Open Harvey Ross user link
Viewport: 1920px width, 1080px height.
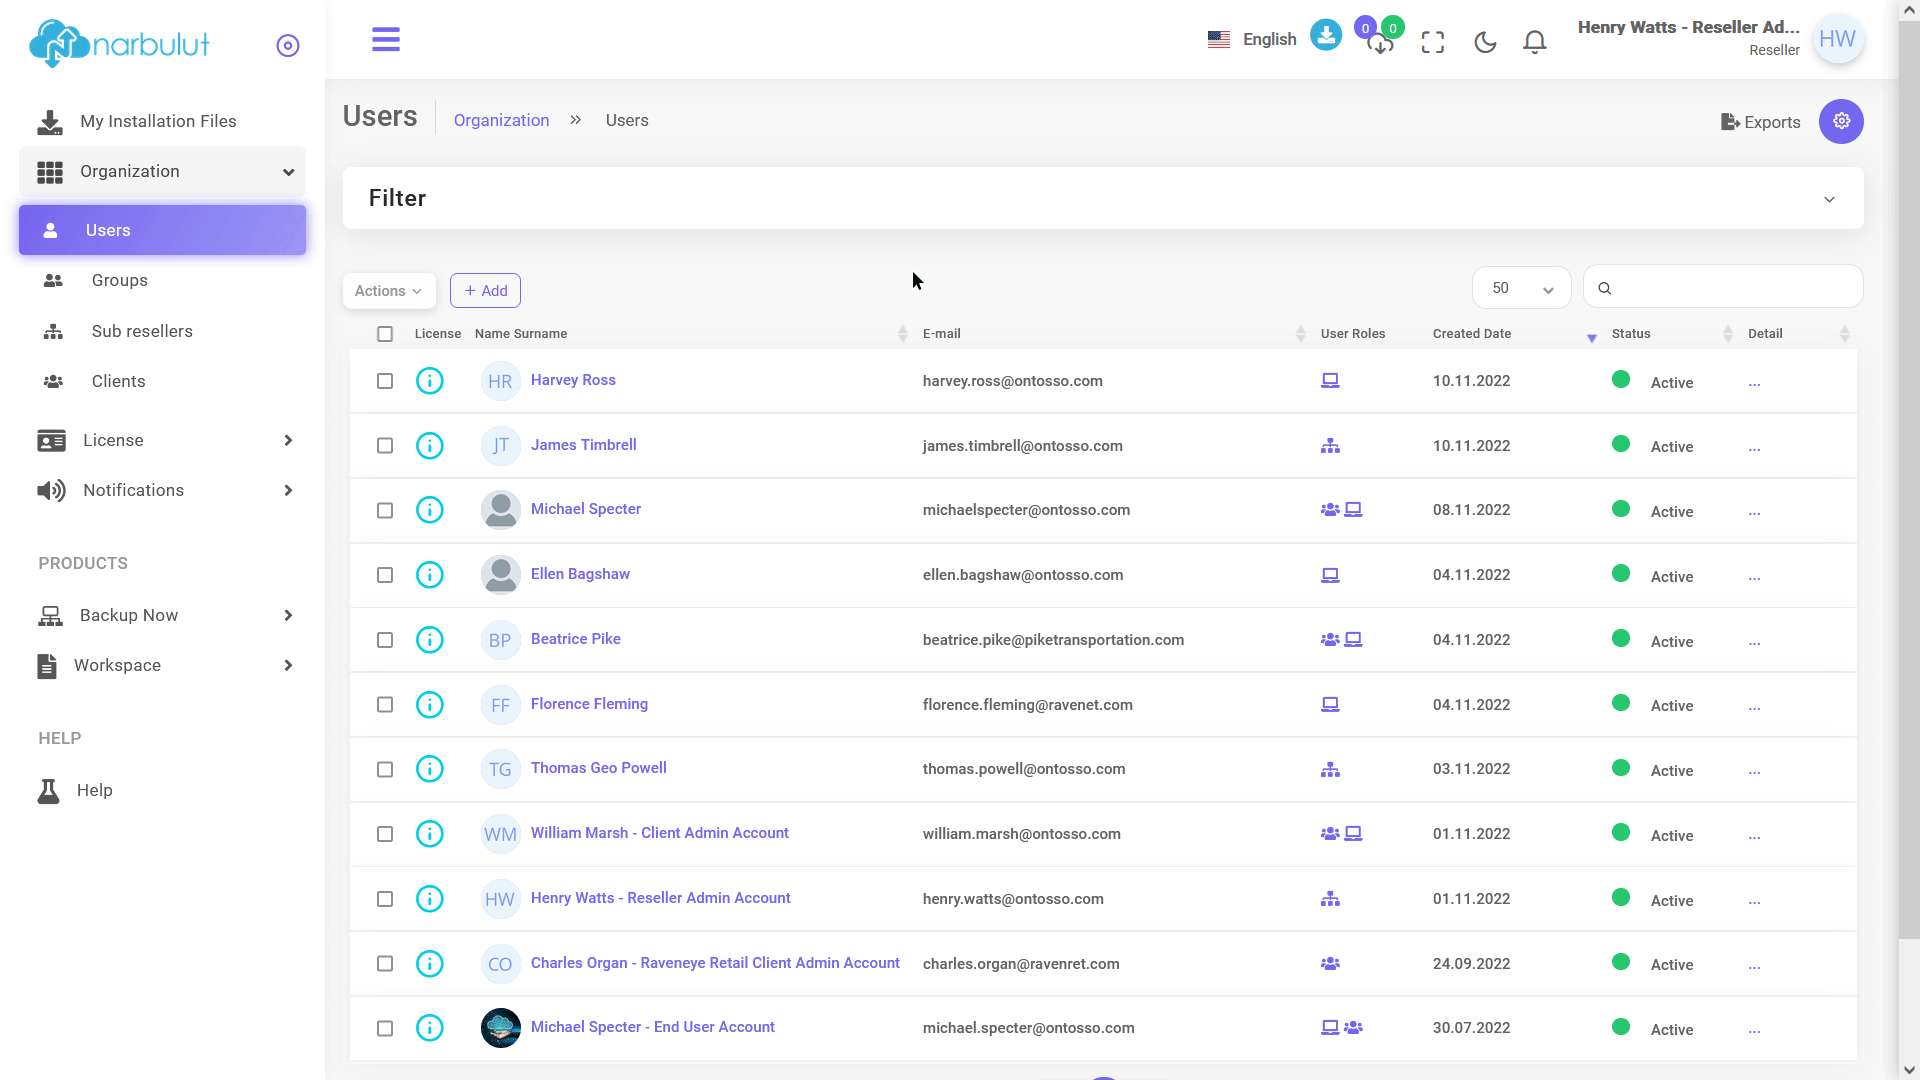(x=573, y=380)
